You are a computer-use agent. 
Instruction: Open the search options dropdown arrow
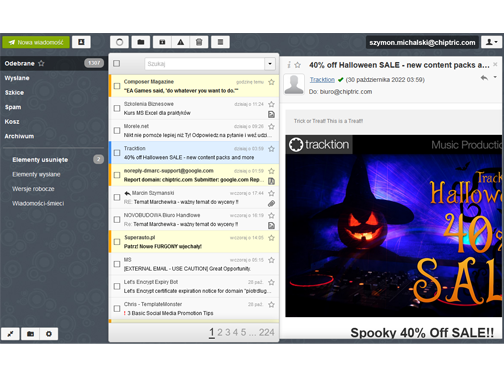tap(270, 64)
